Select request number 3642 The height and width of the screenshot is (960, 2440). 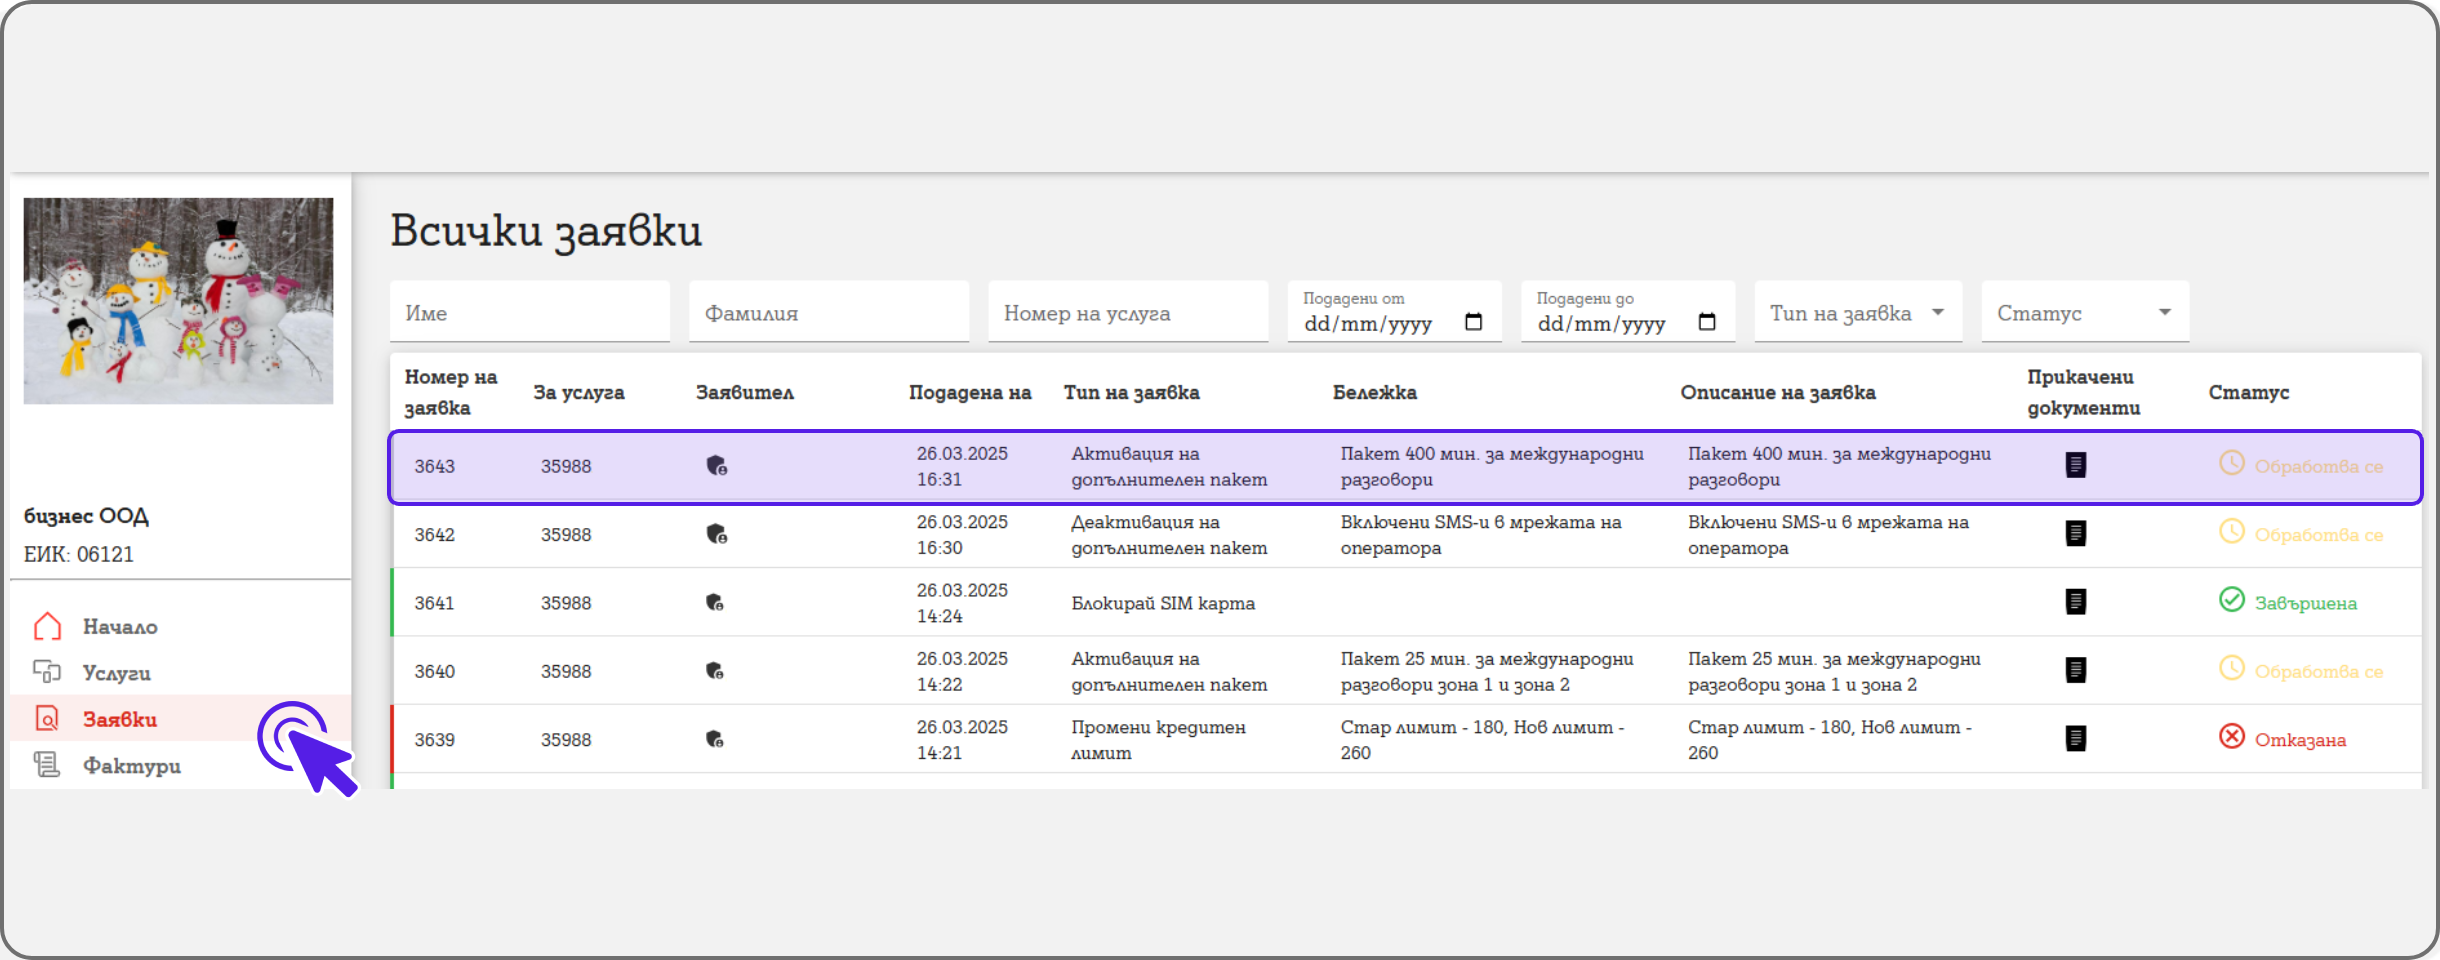(435, 534)
